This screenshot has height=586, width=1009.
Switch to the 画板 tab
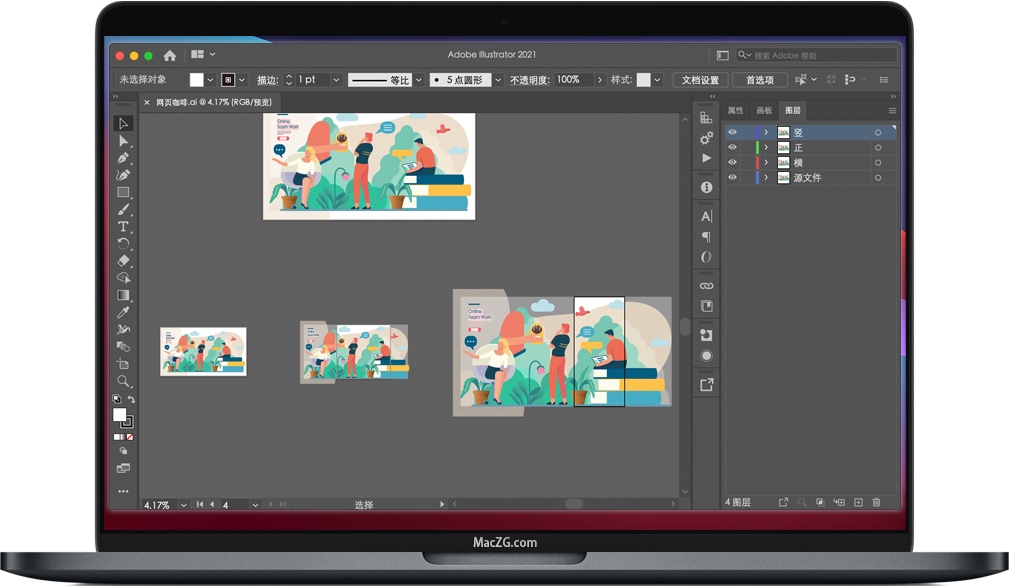(x=763, y=111)
